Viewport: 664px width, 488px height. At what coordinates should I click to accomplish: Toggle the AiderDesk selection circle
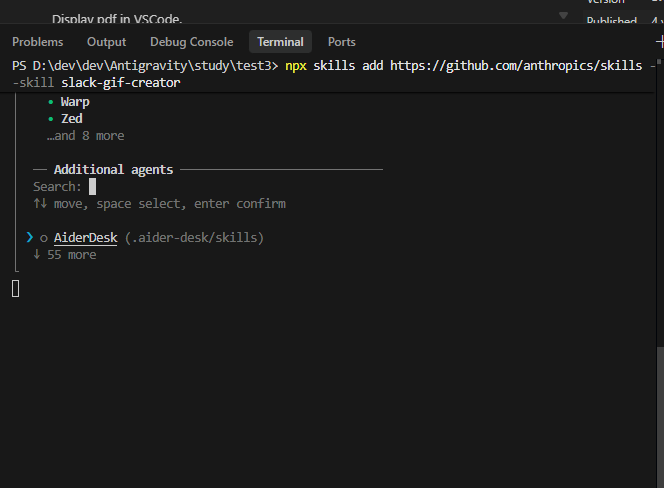pyautogui.click(x=44, y=238)
